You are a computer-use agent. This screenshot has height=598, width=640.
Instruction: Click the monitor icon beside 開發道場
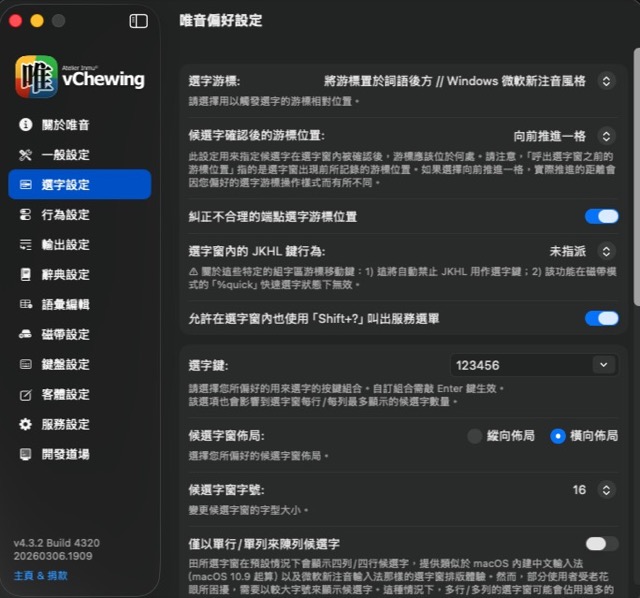click(x=26, y=454)
